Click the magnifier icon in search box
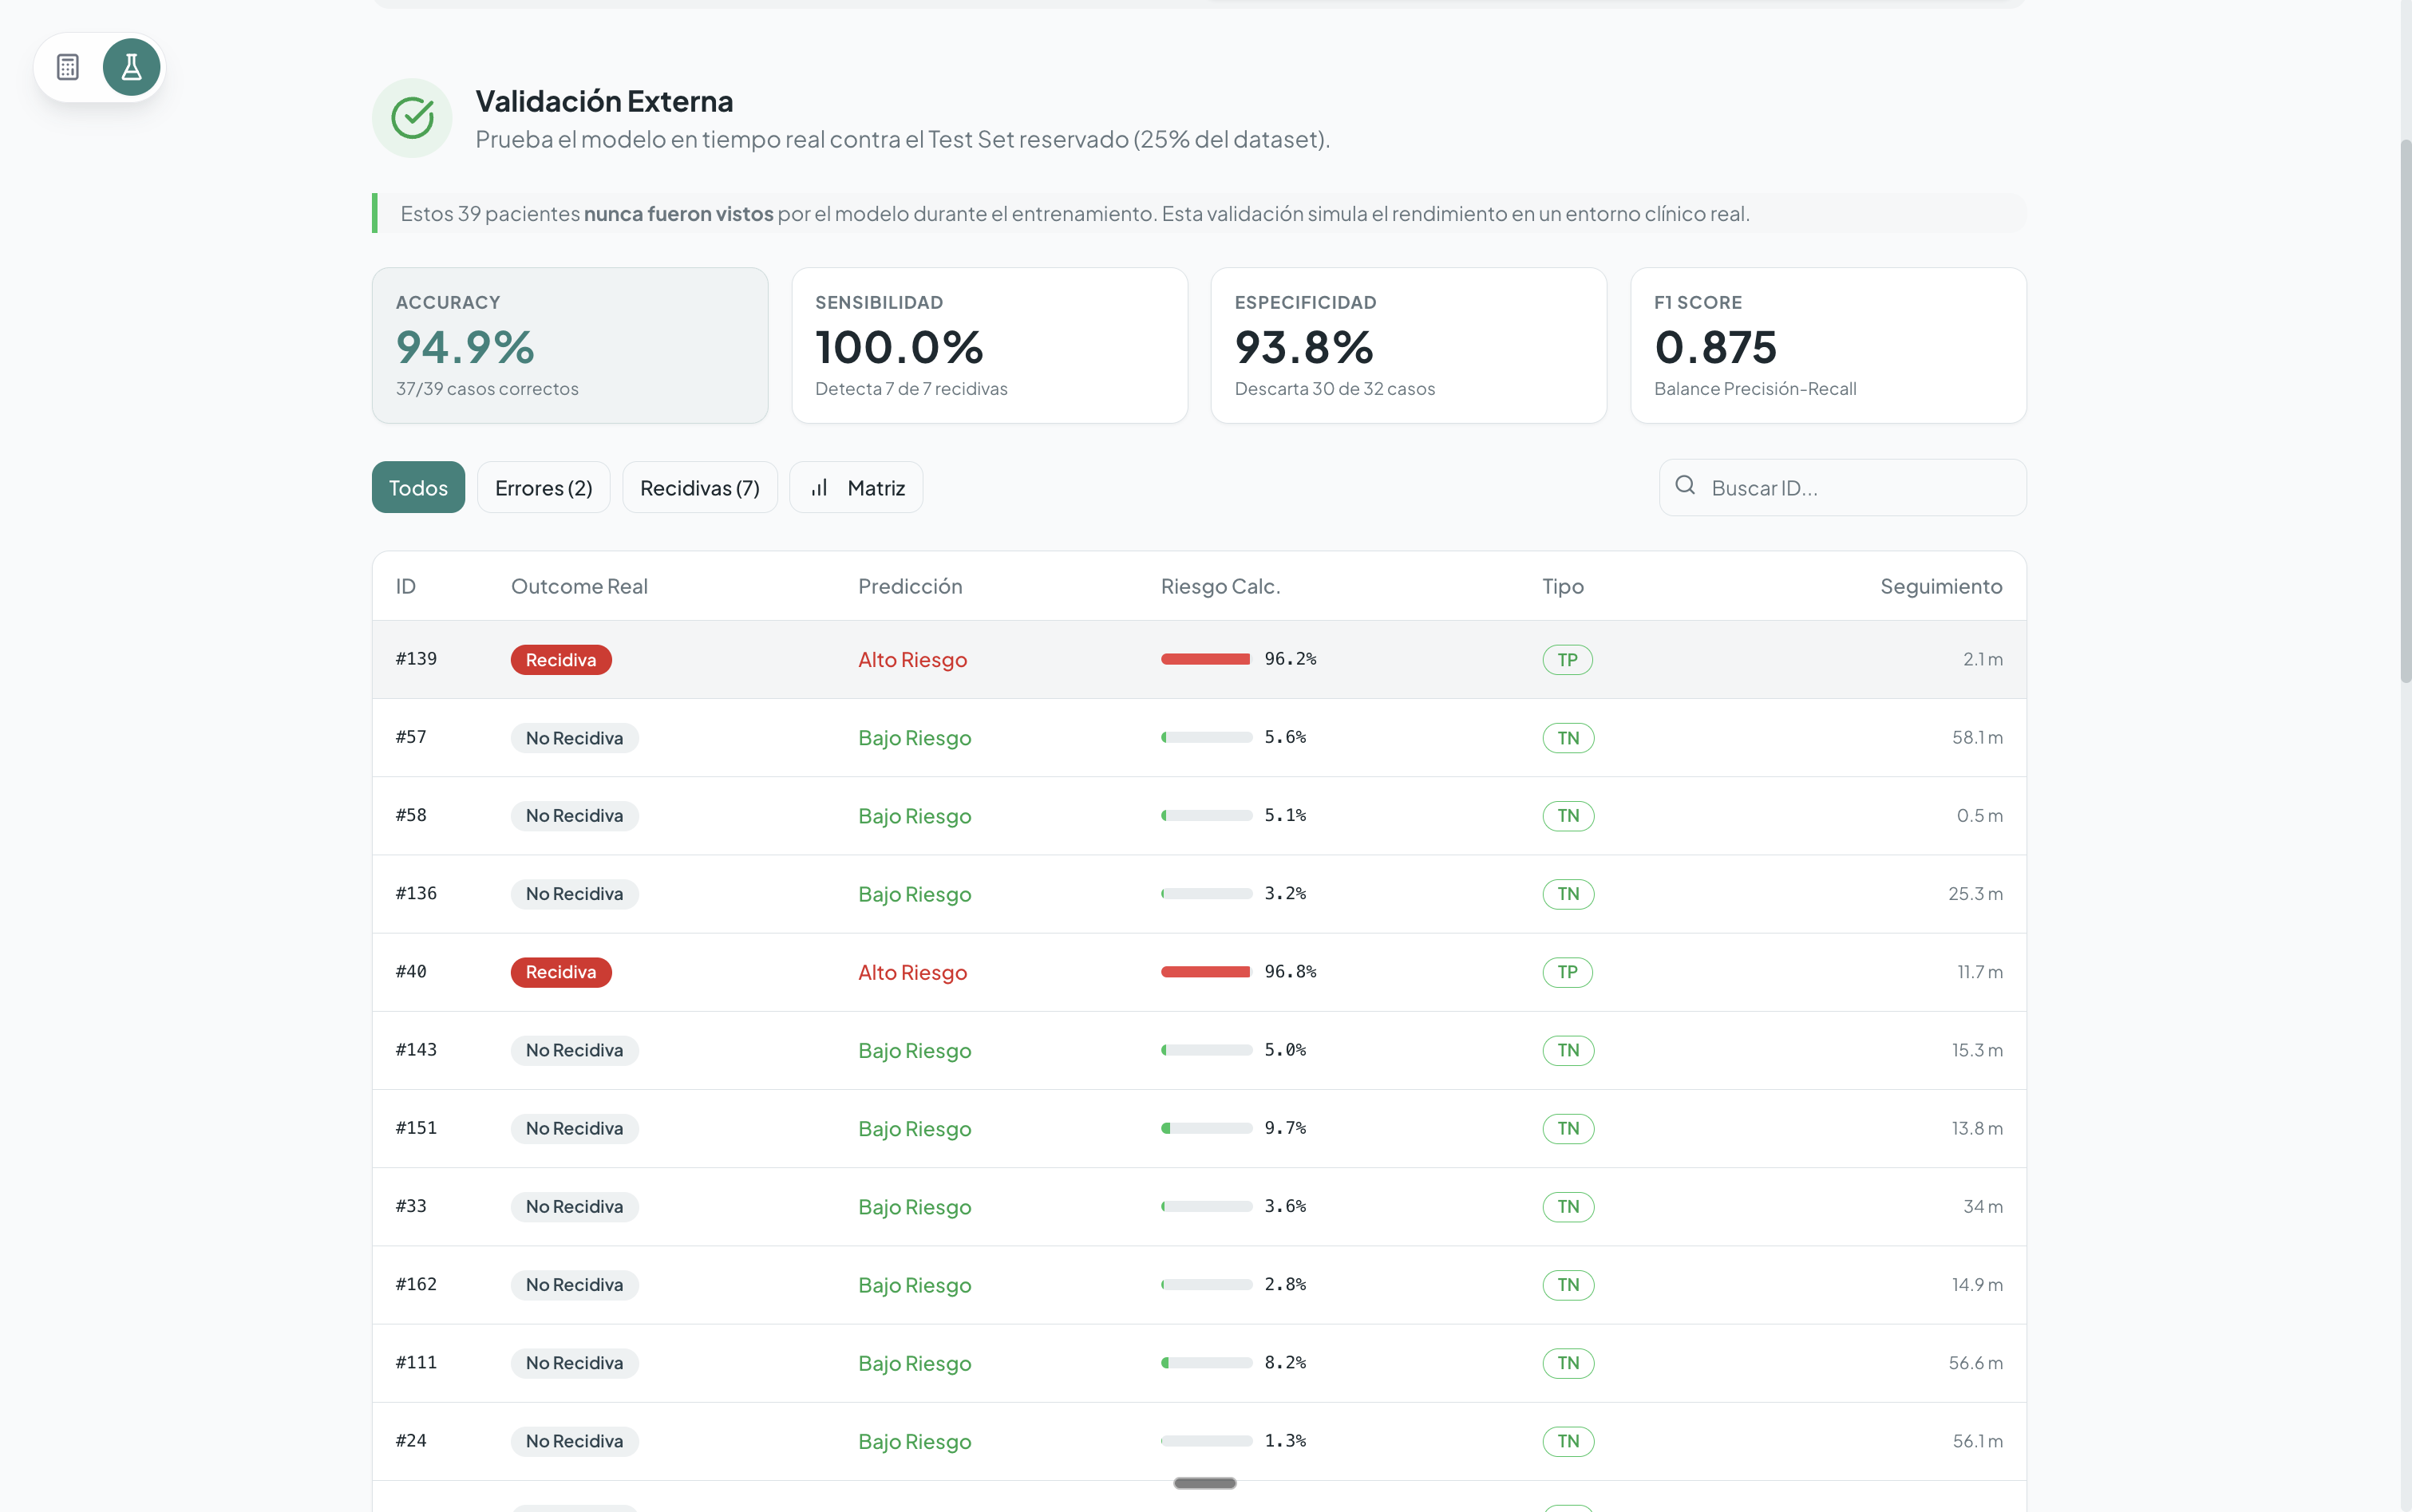Screen dimensions: 2412x1512 pyautogui.click(x=1685, y=486)
